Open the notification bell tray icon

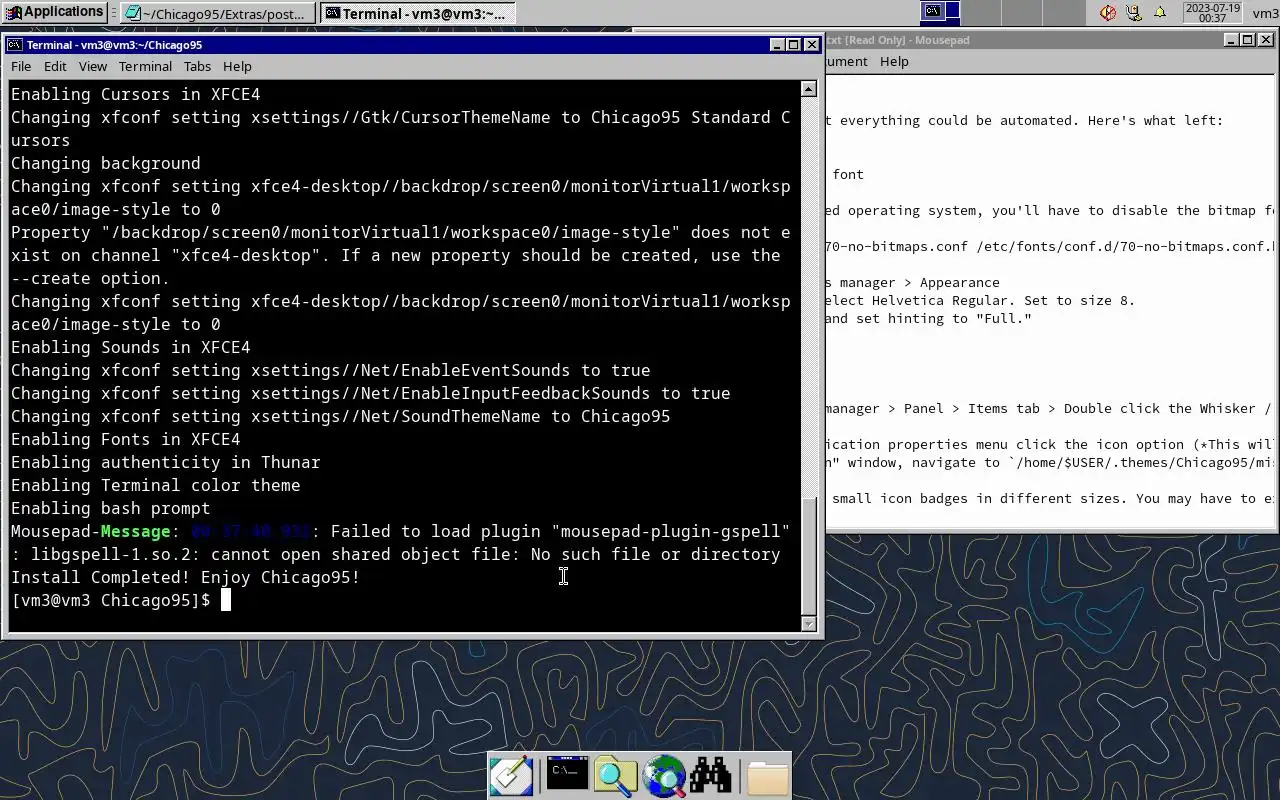point(1160,13)
